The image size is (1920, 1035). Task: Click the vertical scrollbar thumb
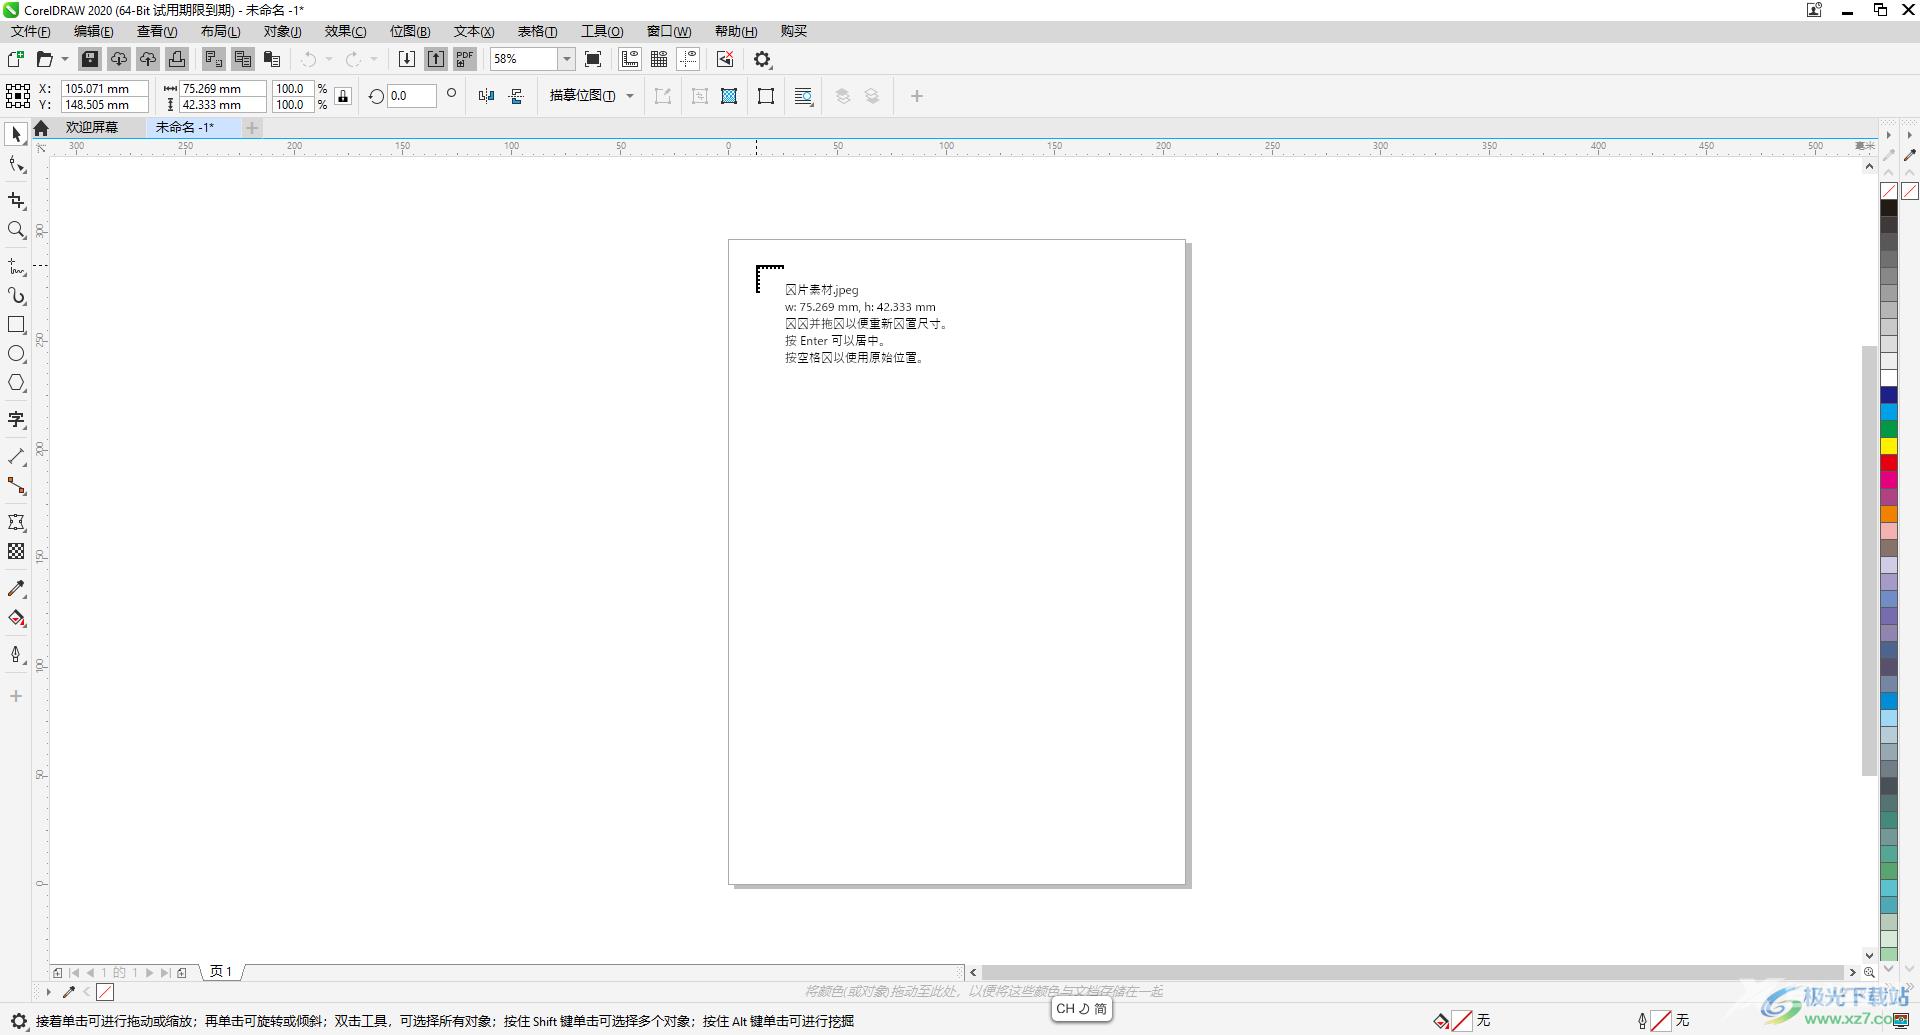coord(1869,560)
